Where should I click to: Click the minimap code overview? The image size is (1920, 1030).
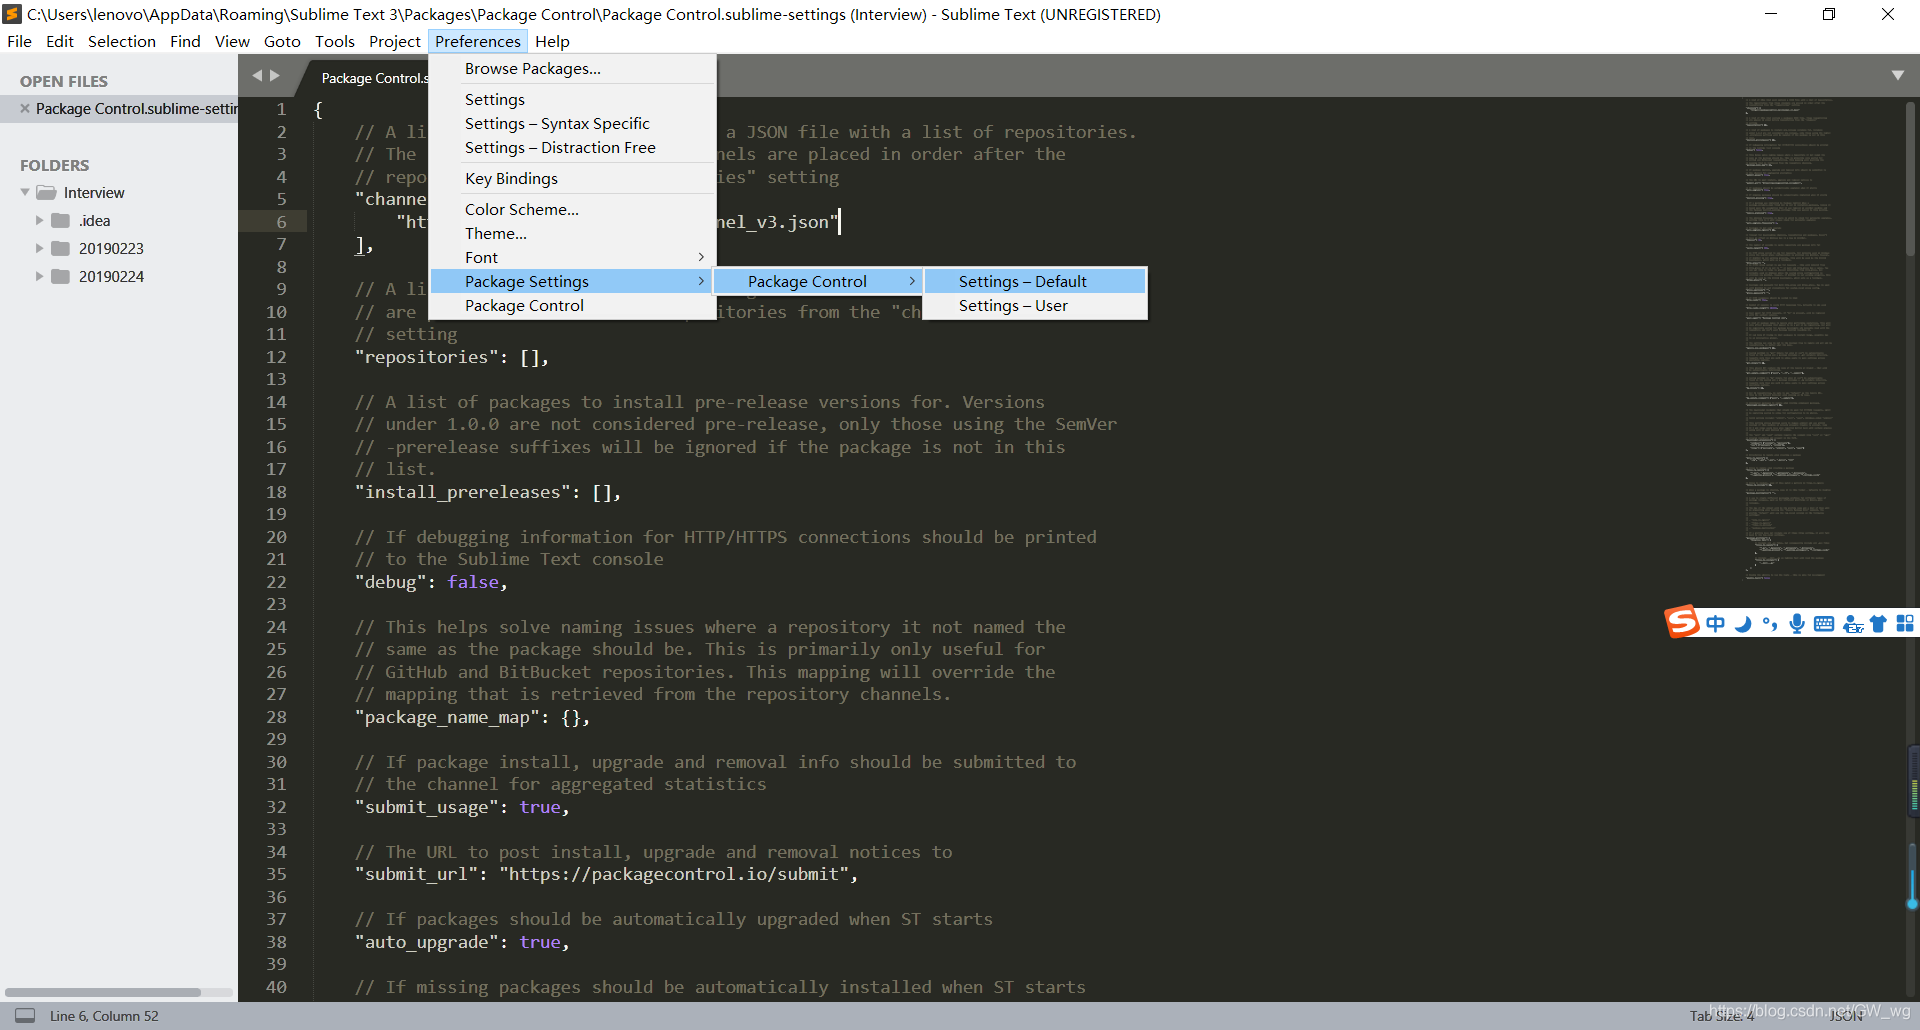(1790, 340)
